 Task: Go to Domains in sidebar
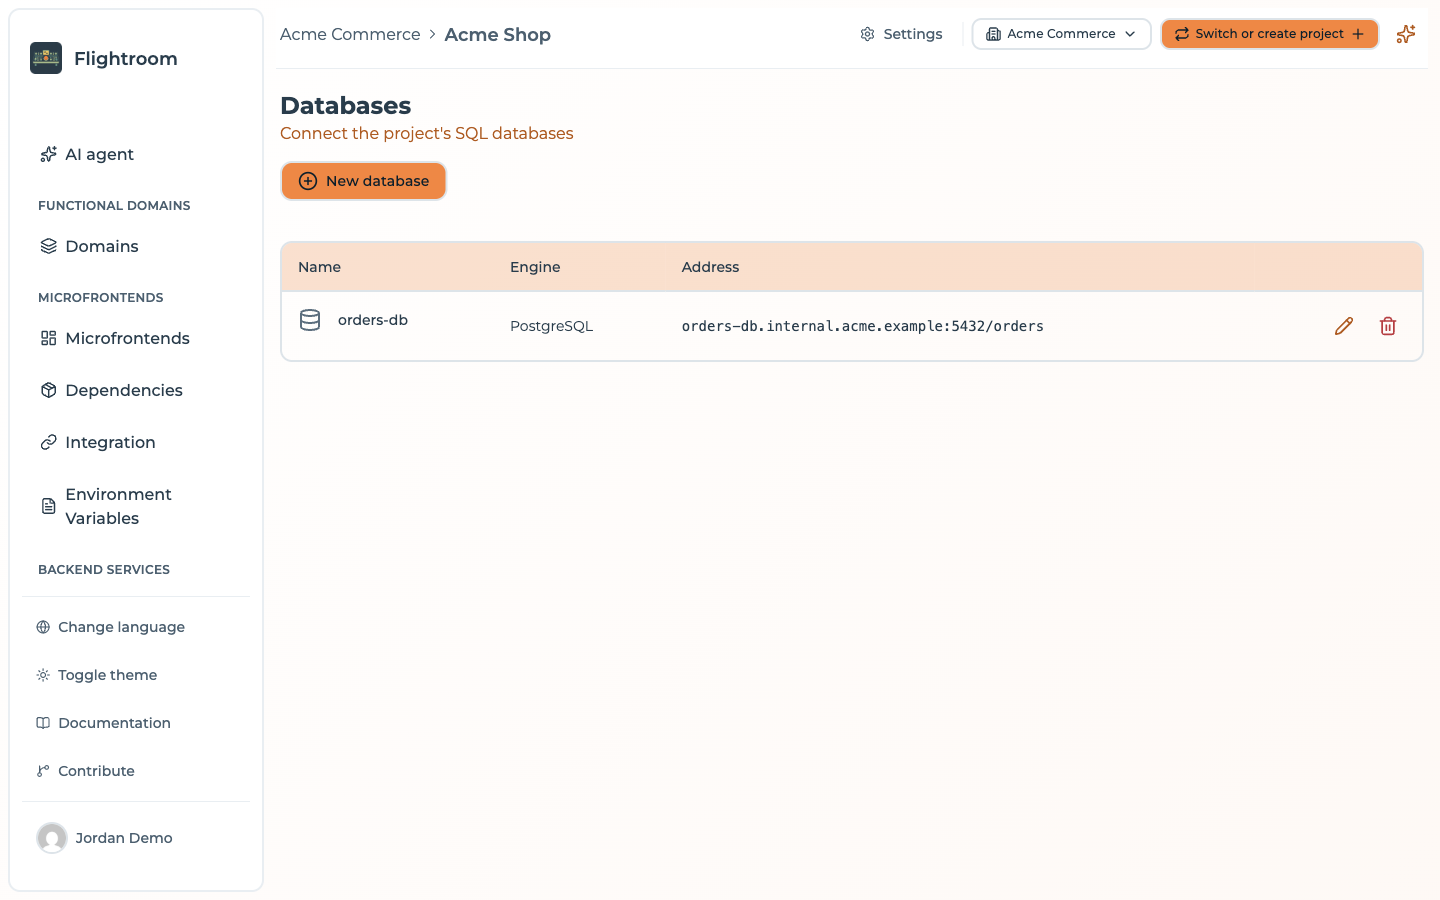[x=89, y=246]
